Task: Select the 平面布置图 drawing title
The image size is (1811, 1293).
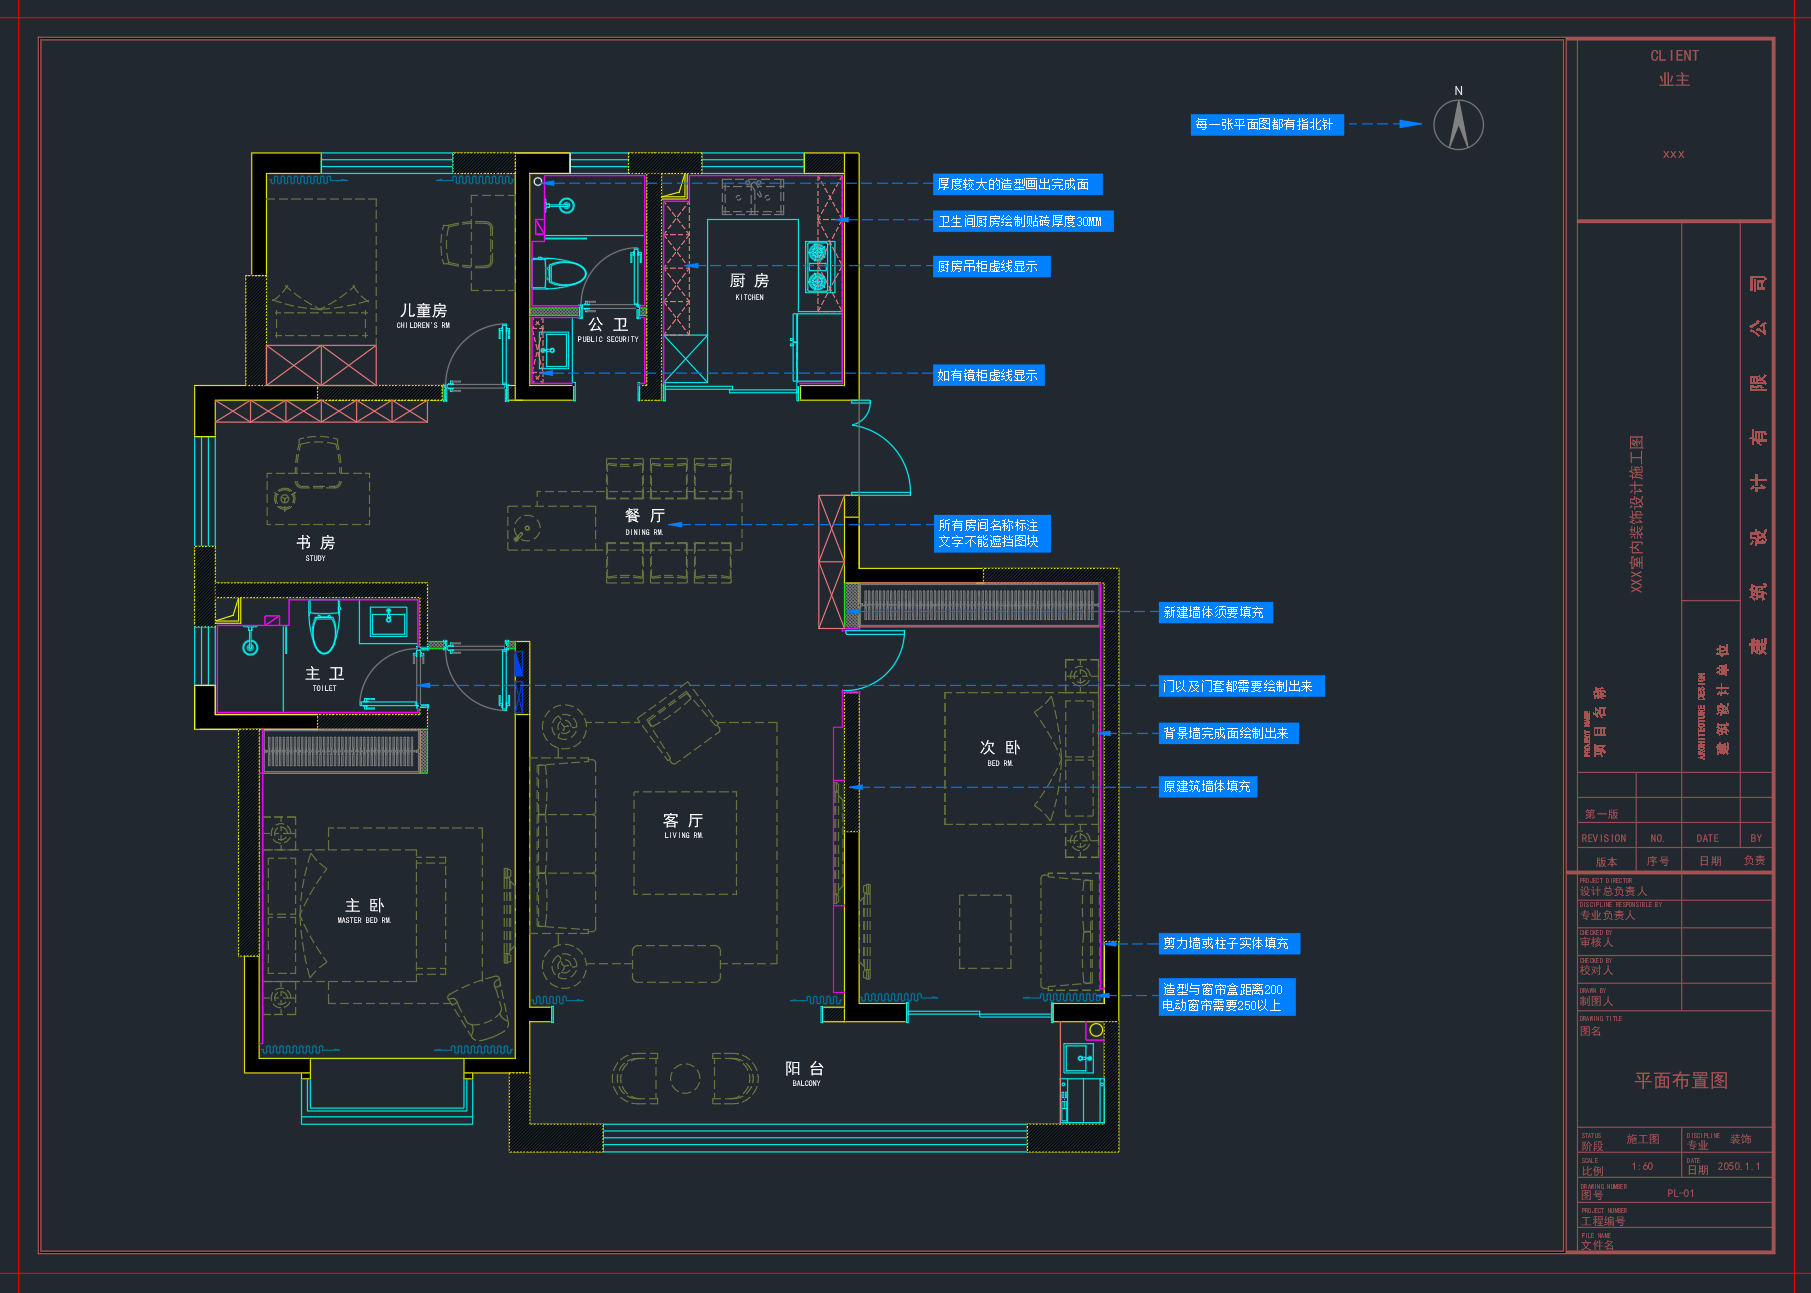Action: [1681, 1081]
